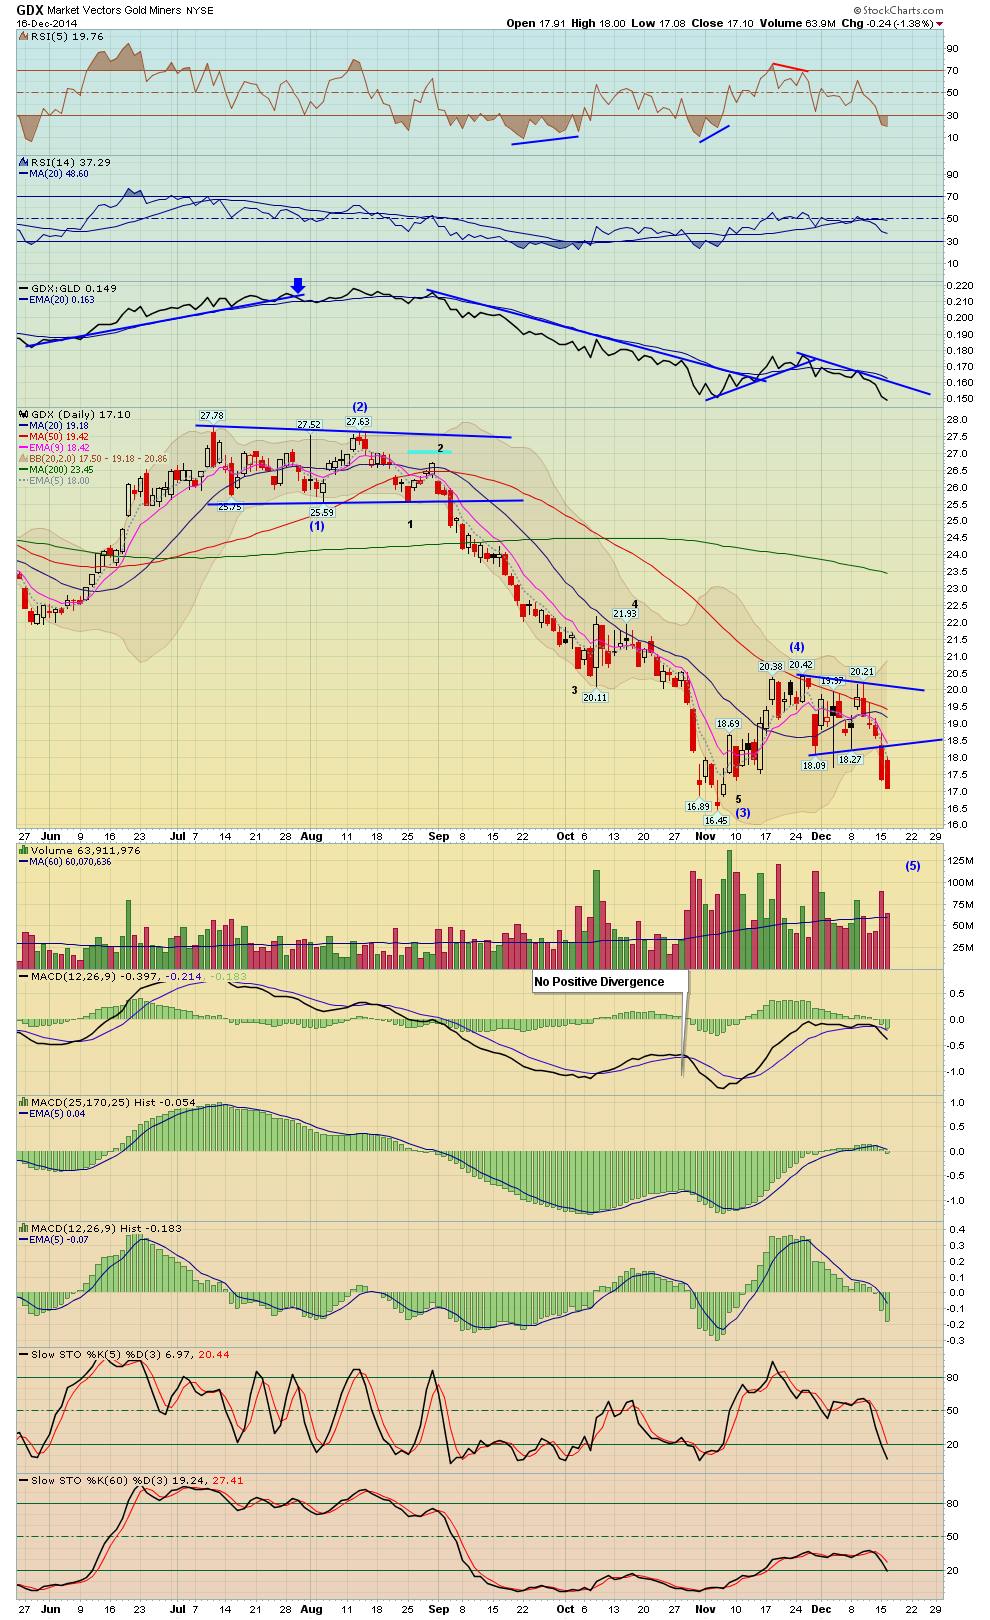Image resolution: width=990 pixels, height=1620 pixels.
Task: Click the blue MA(20) 19.18 line swatch
Action: click(x=24, y=426)
